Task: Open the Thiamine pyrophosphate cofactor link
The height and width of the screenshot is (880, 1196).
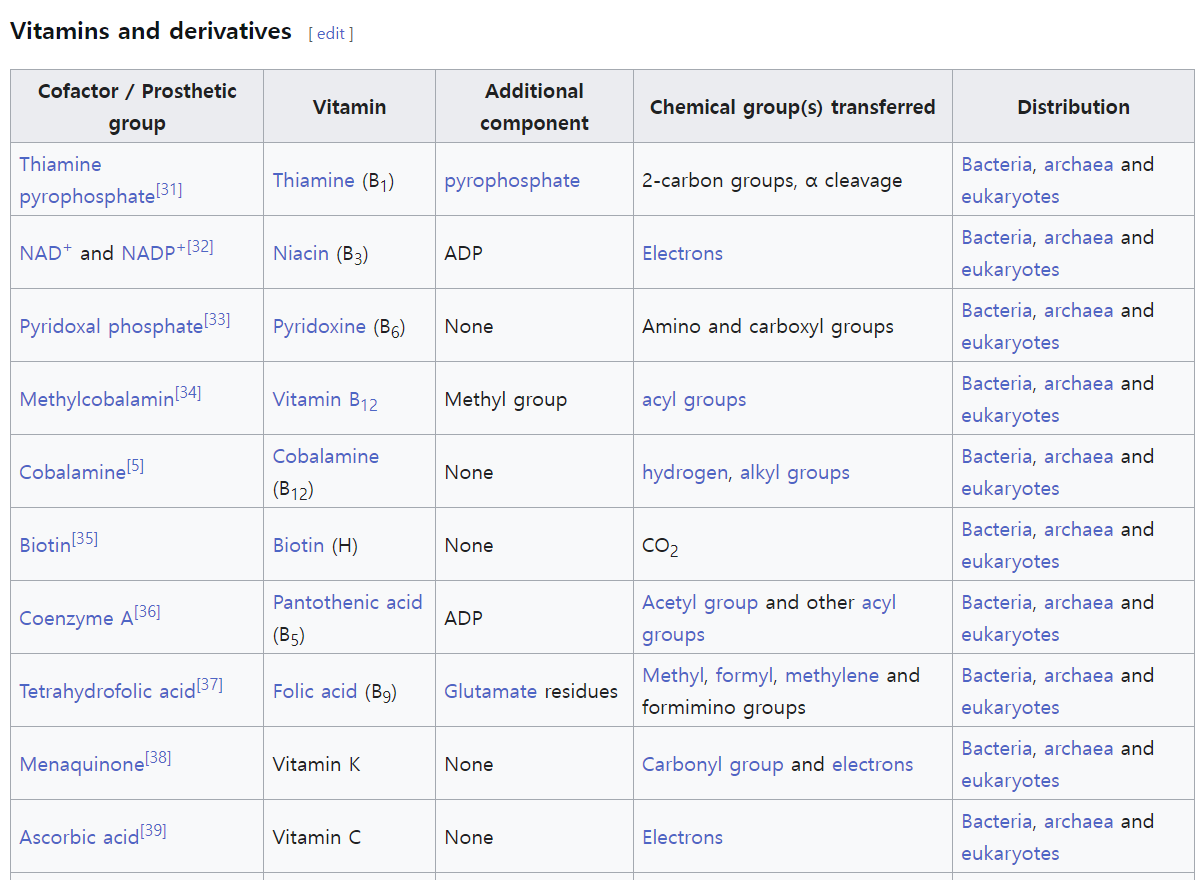Action: click(60, 164)
